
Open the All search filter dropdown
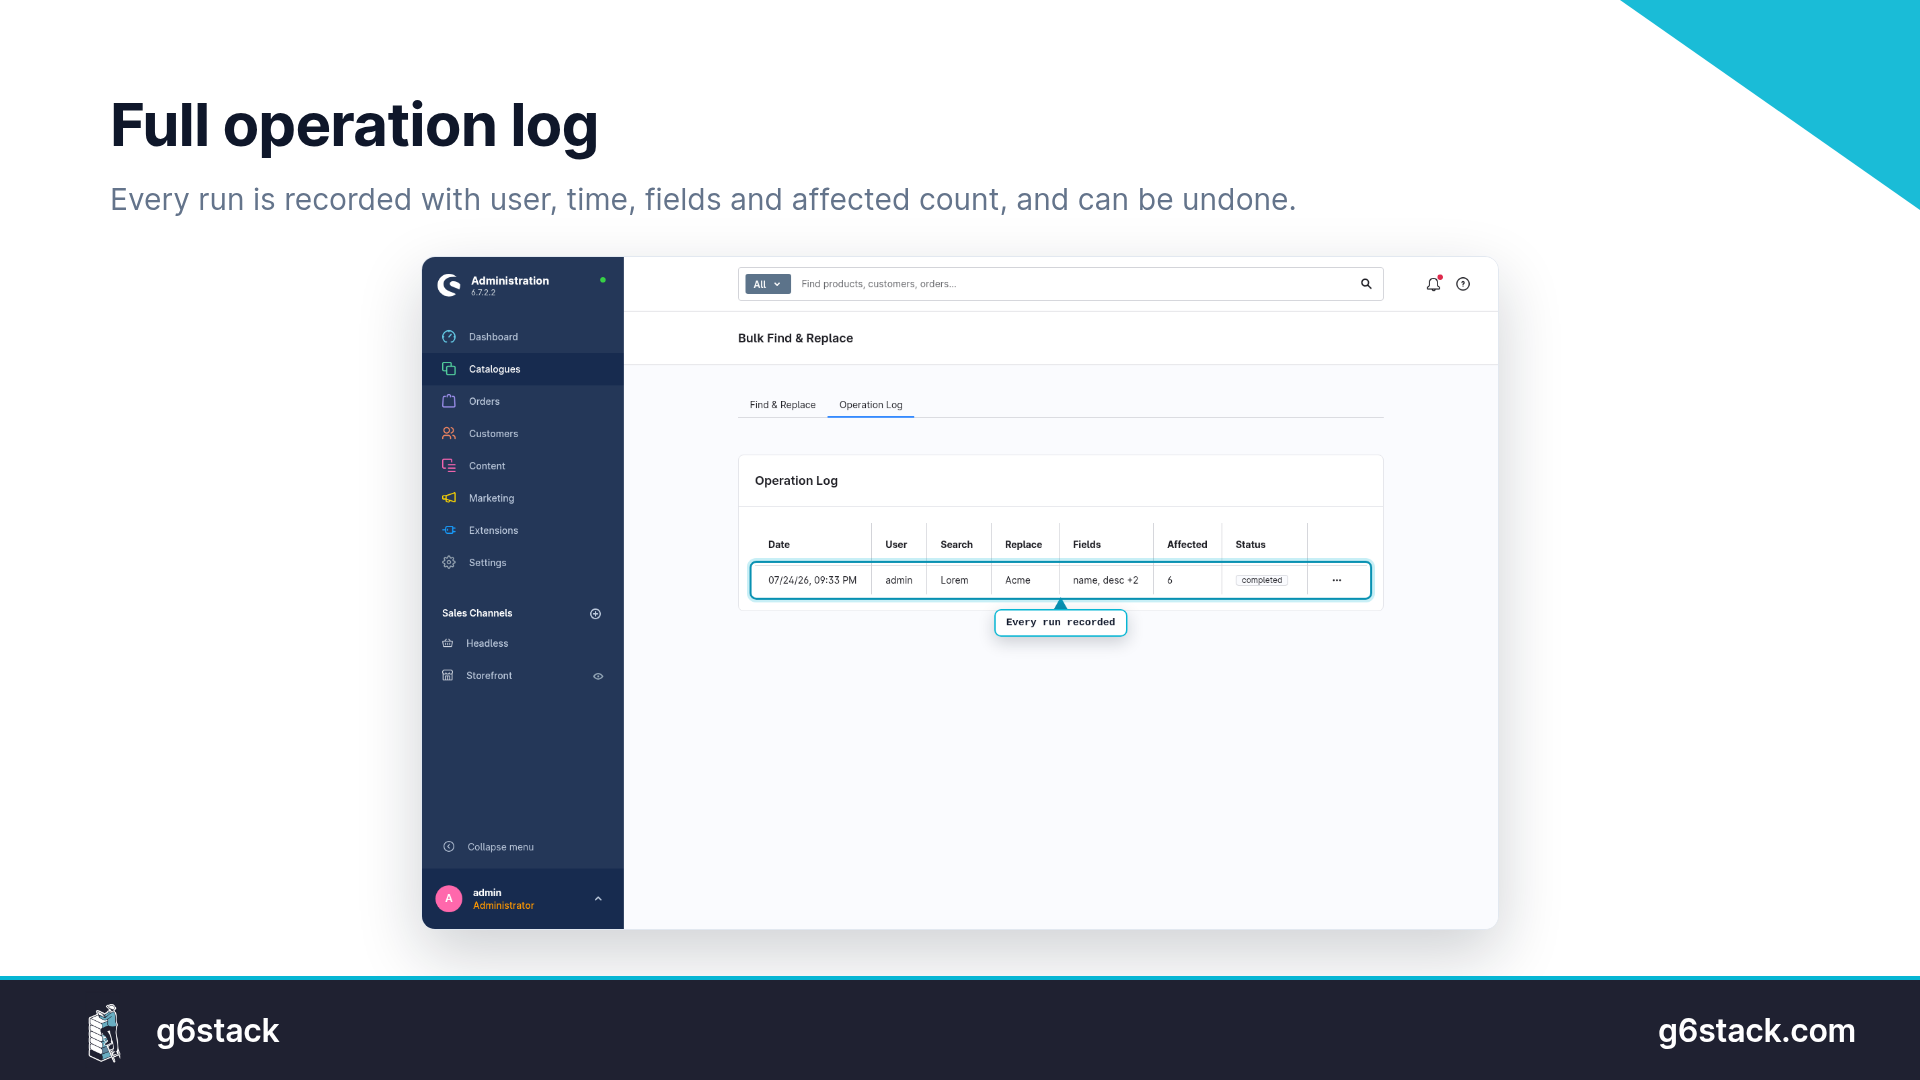click(x=768, y=284)
